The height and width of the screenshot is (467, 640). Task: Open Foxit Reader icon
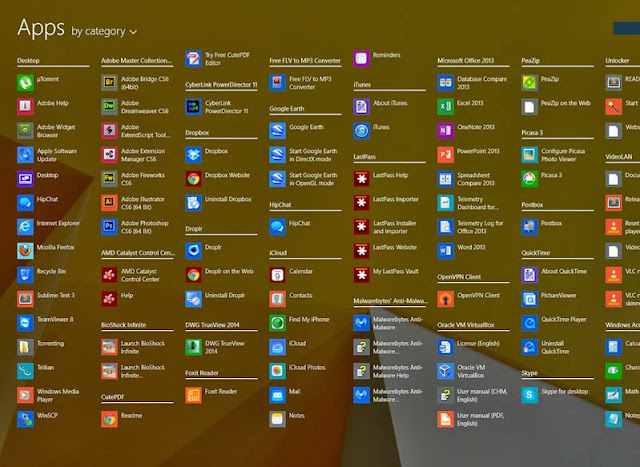point(193,395)
